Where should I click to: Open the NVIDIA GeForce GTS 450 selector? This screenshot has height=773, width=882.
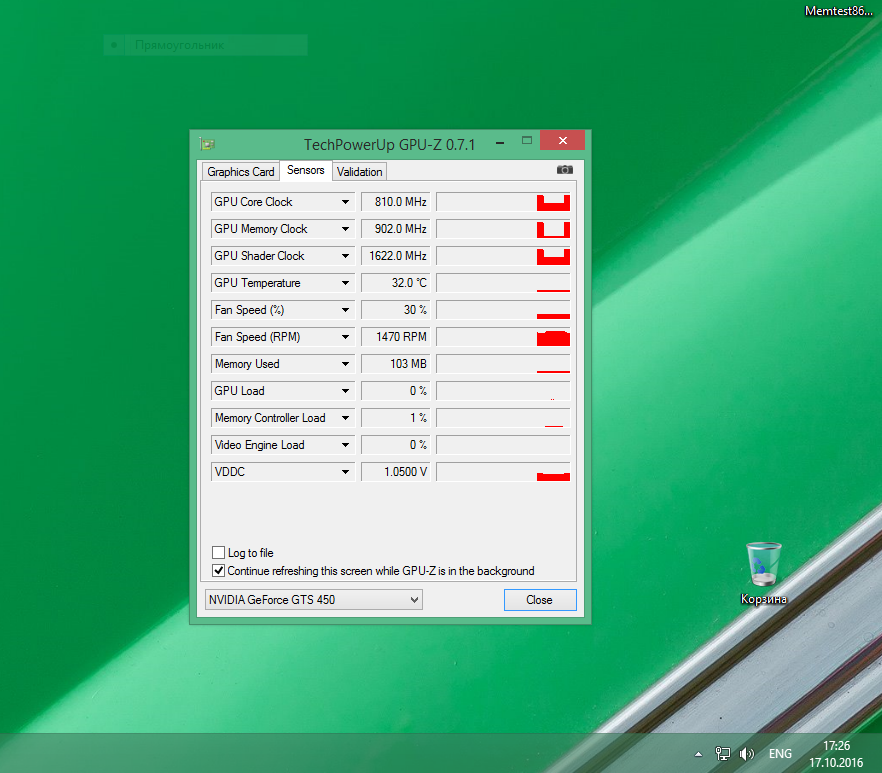314,600
